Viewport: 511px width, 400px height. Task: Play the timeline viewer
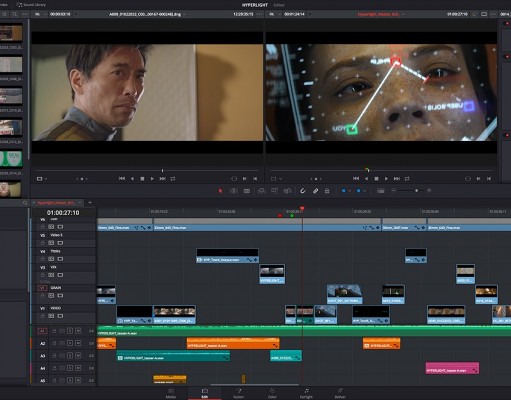coord(386,179)
